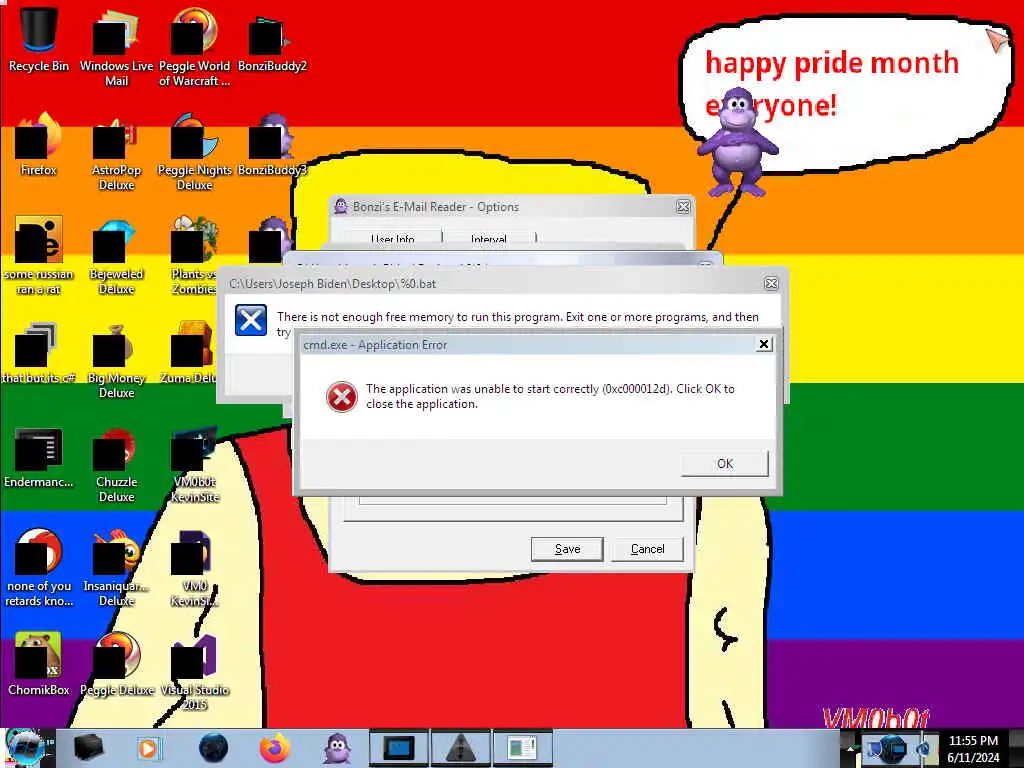The height and width of the screenshot is (768, 1024).
Task: Click BonziBuddy taskbar icon
Action: pos(337,748)
